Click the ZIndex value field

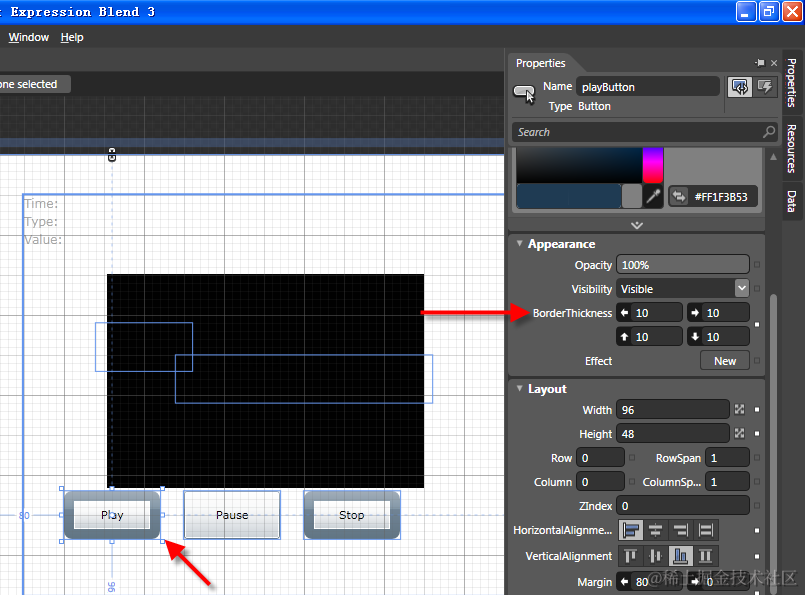pos(682,506)
